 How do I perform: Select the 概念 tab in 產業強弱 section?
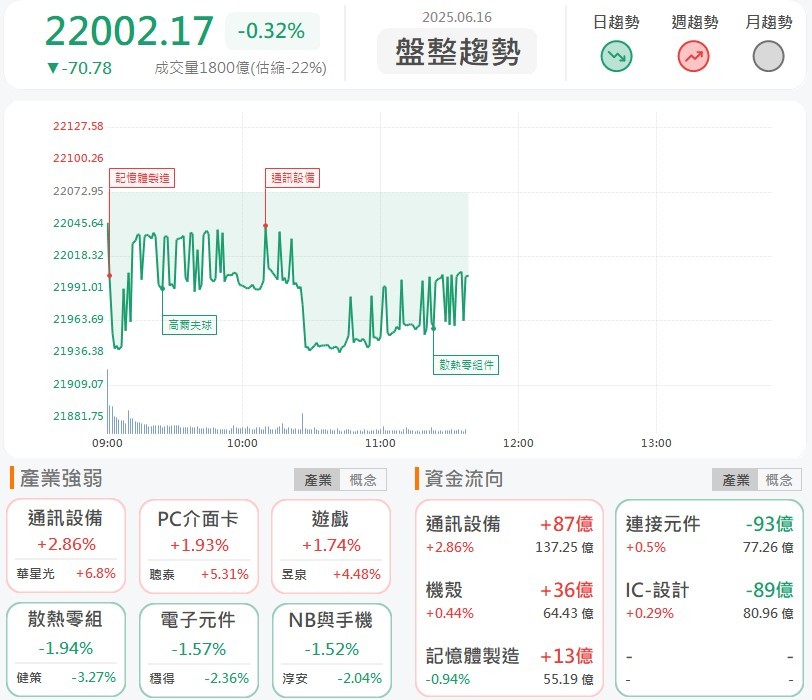coord(363,480)
